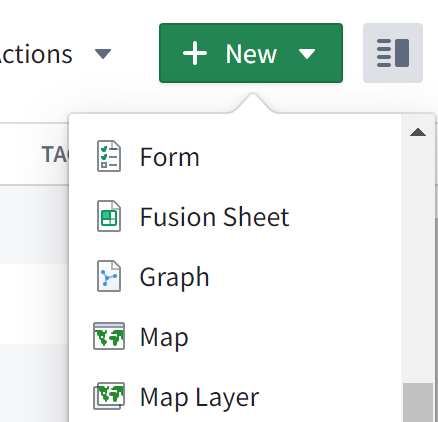Expand the Actions dropdown arrow
This screenshot has height=422, width=438.
103,54
